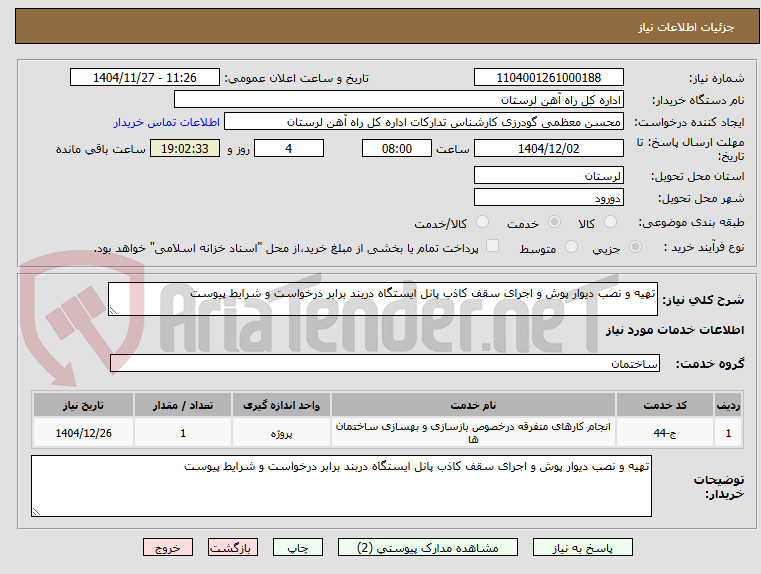Click the general description text area
This screenshot has width=761, height=574.
coord(382,299)
